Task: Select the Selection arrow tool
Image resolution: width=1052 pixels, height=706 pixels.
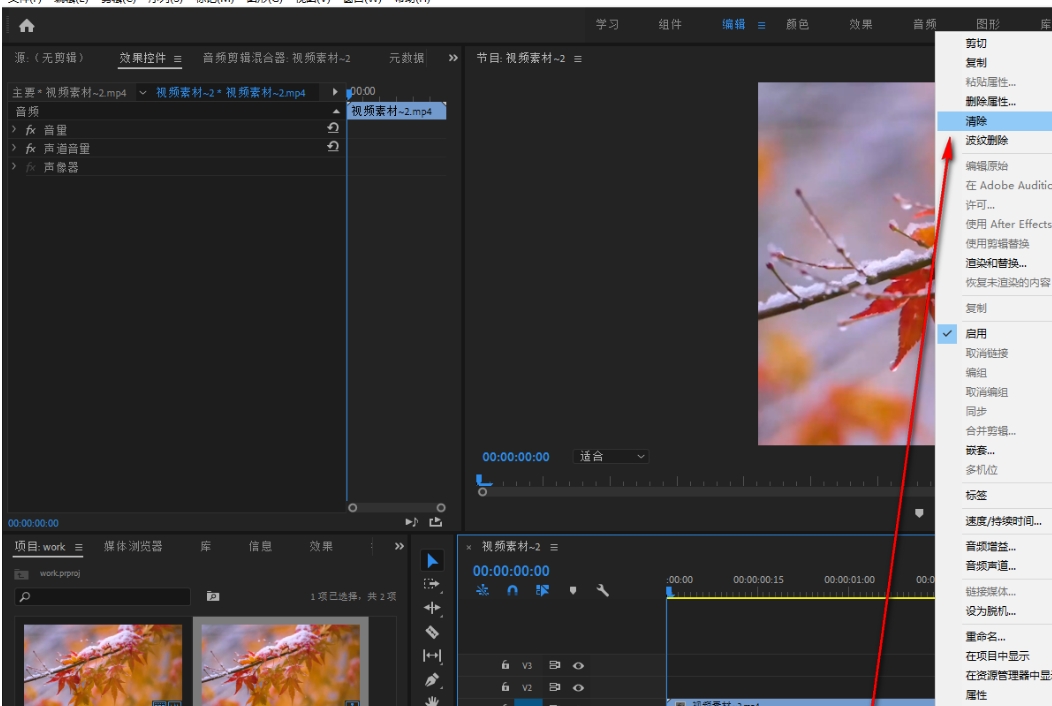Action: pos(432,560)
